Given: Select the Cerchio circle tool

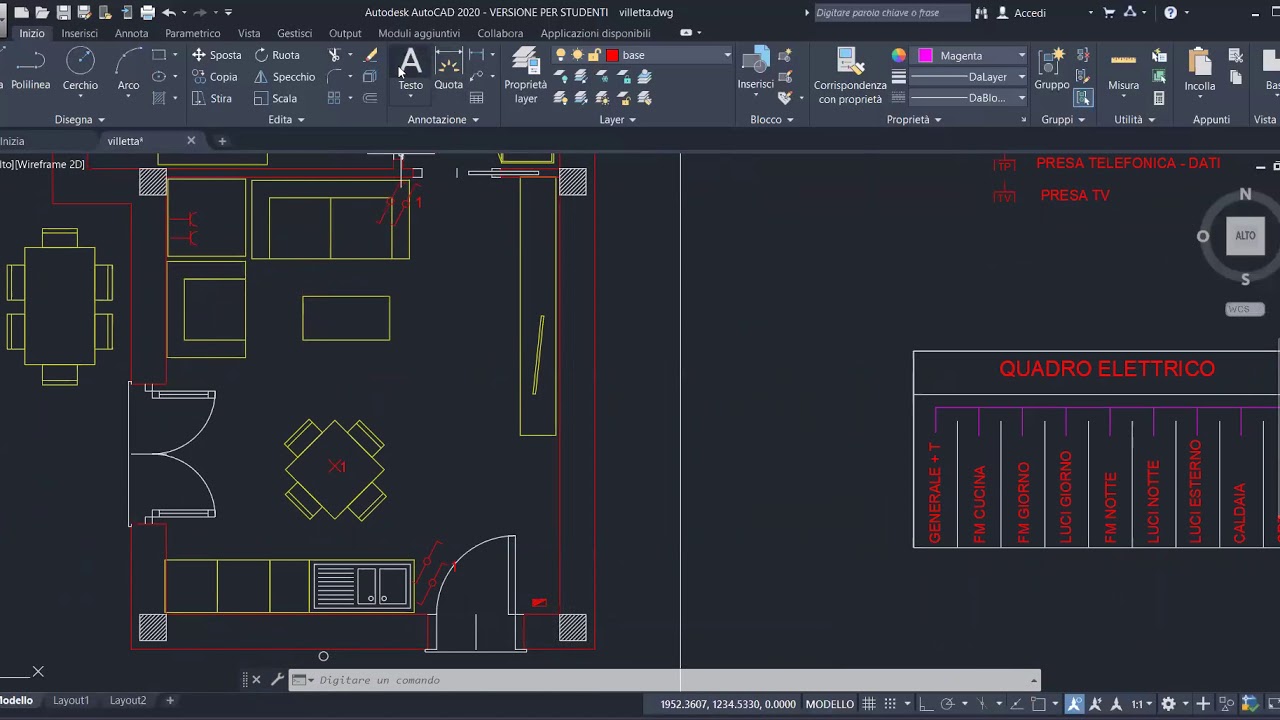Looking at the screenshot, I should 80,70.
